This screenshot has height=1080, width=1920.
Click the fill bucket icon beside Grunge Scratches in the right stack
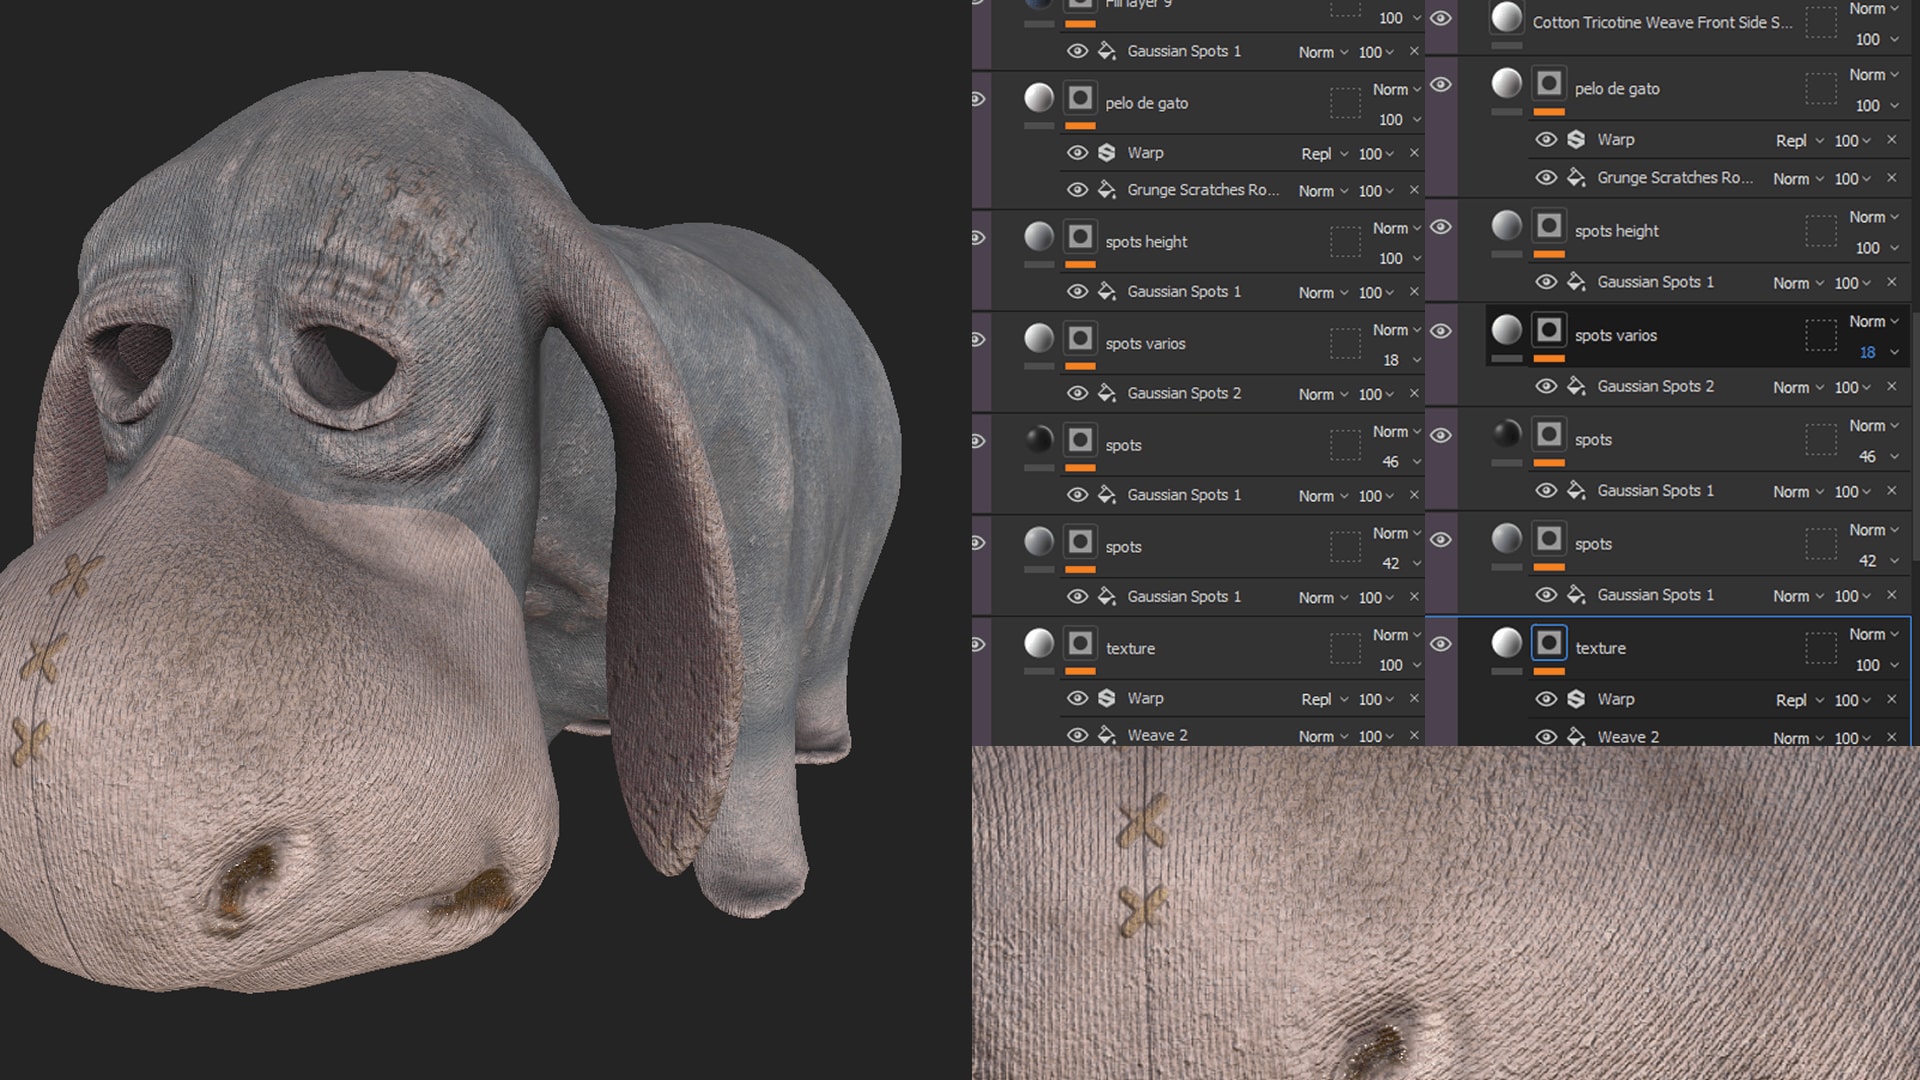coord(1576,178)
